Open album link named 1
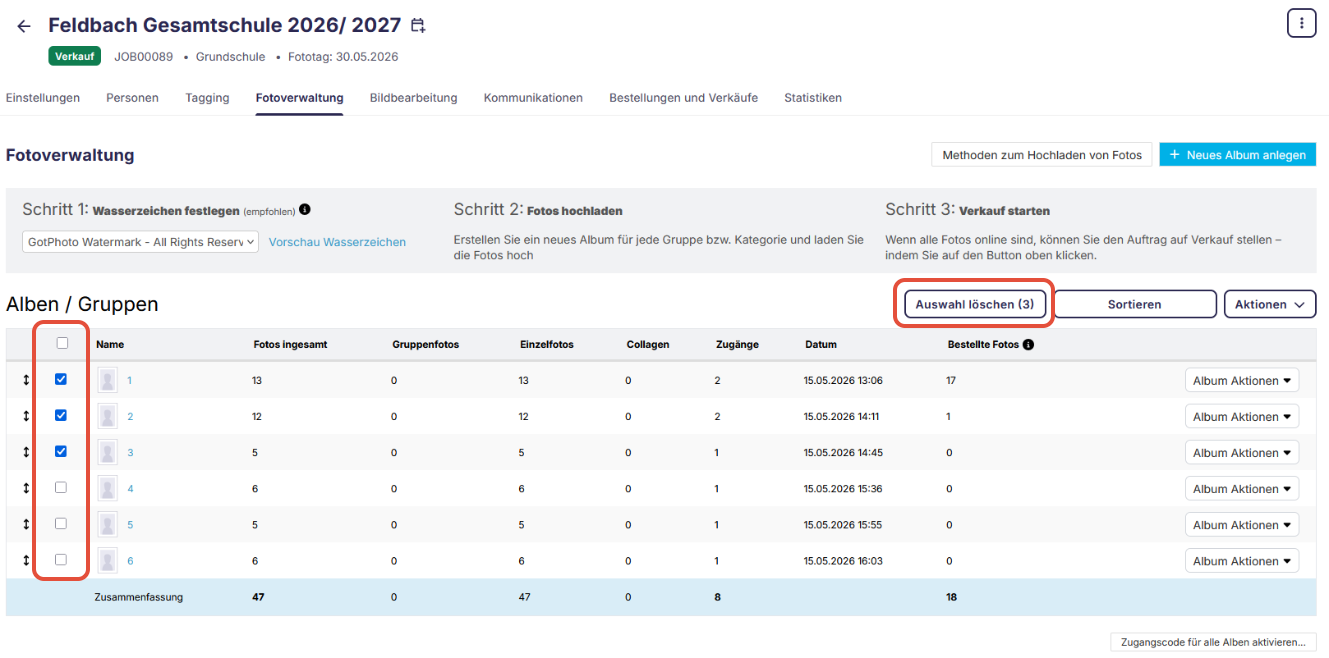 pyautogui.click(x=129, y=381)
